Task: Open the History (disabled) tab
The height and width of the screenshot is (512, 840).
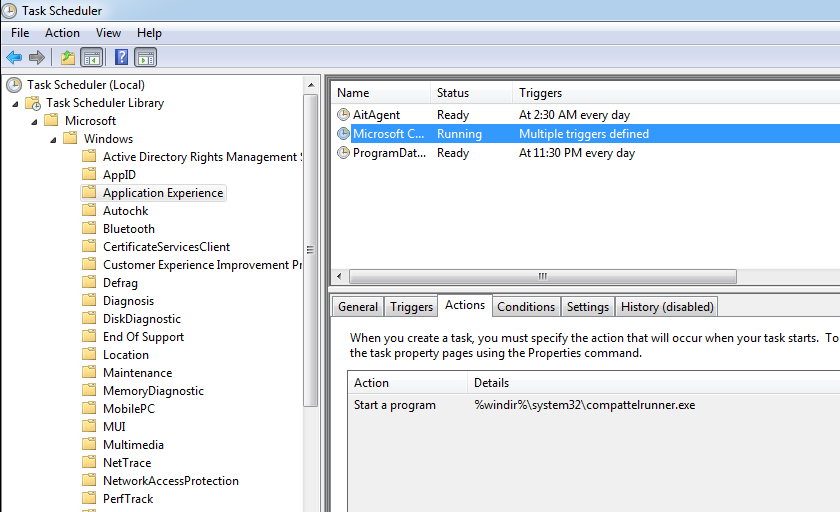Action: click(x=667, y=307)
